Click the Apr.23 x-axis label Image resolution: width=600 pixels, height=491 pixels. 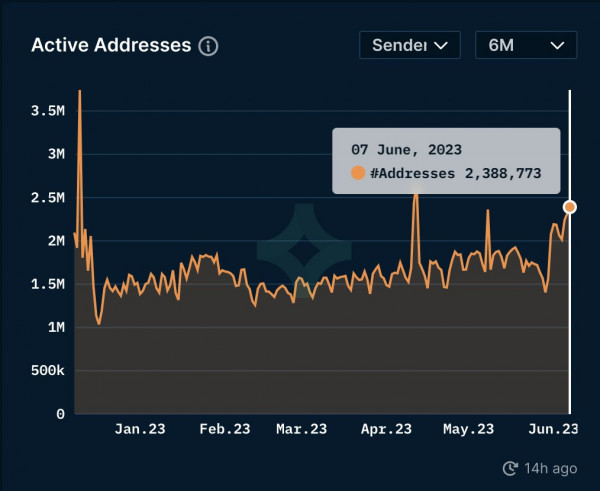[x=386, y=429]
